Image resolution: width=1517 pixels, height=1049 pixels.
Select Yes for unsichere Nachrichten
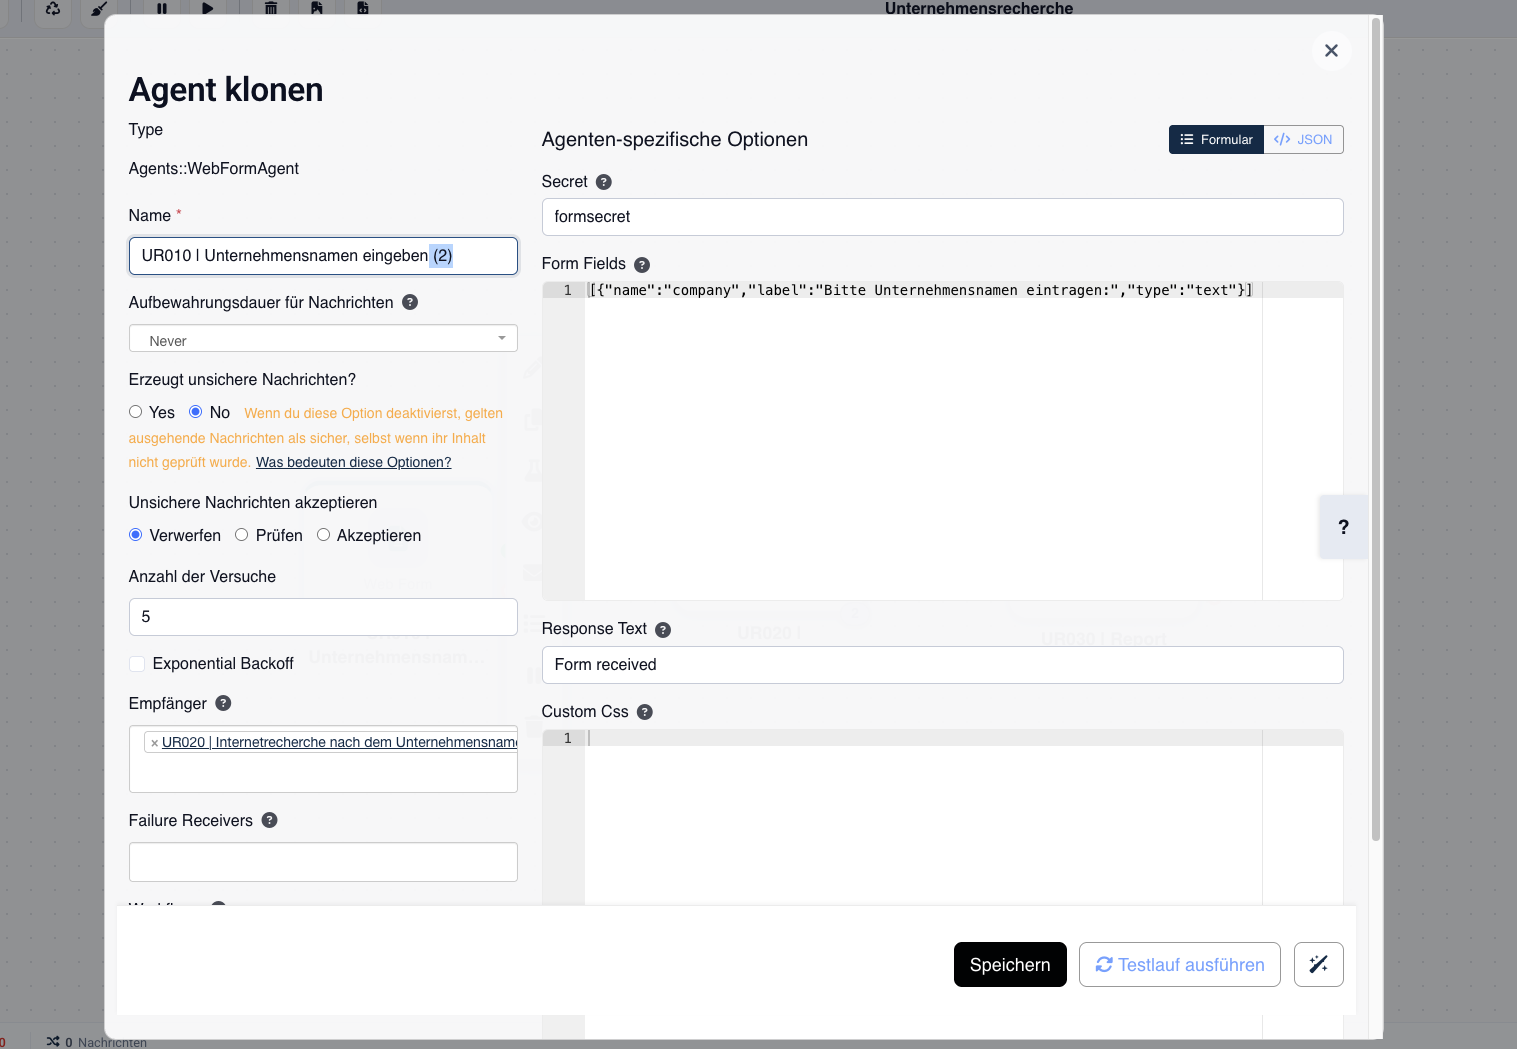point(136,412)
